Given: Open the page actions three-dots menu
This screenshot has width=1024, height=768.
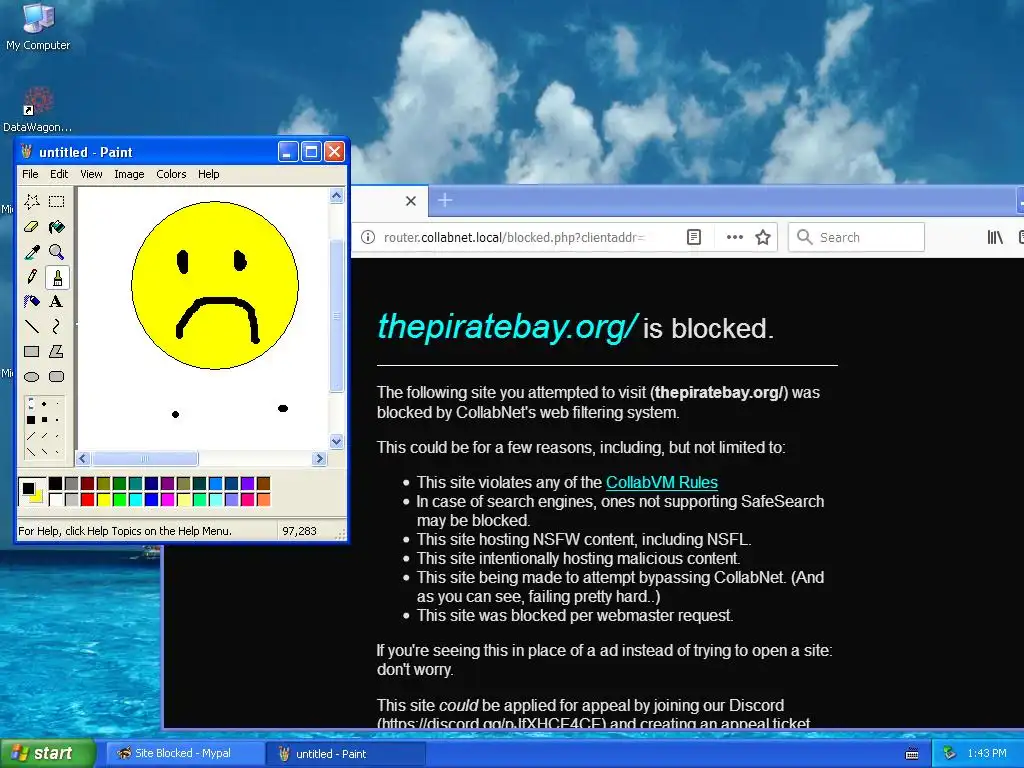Looking at the screenshot, I should pos(735,237).
